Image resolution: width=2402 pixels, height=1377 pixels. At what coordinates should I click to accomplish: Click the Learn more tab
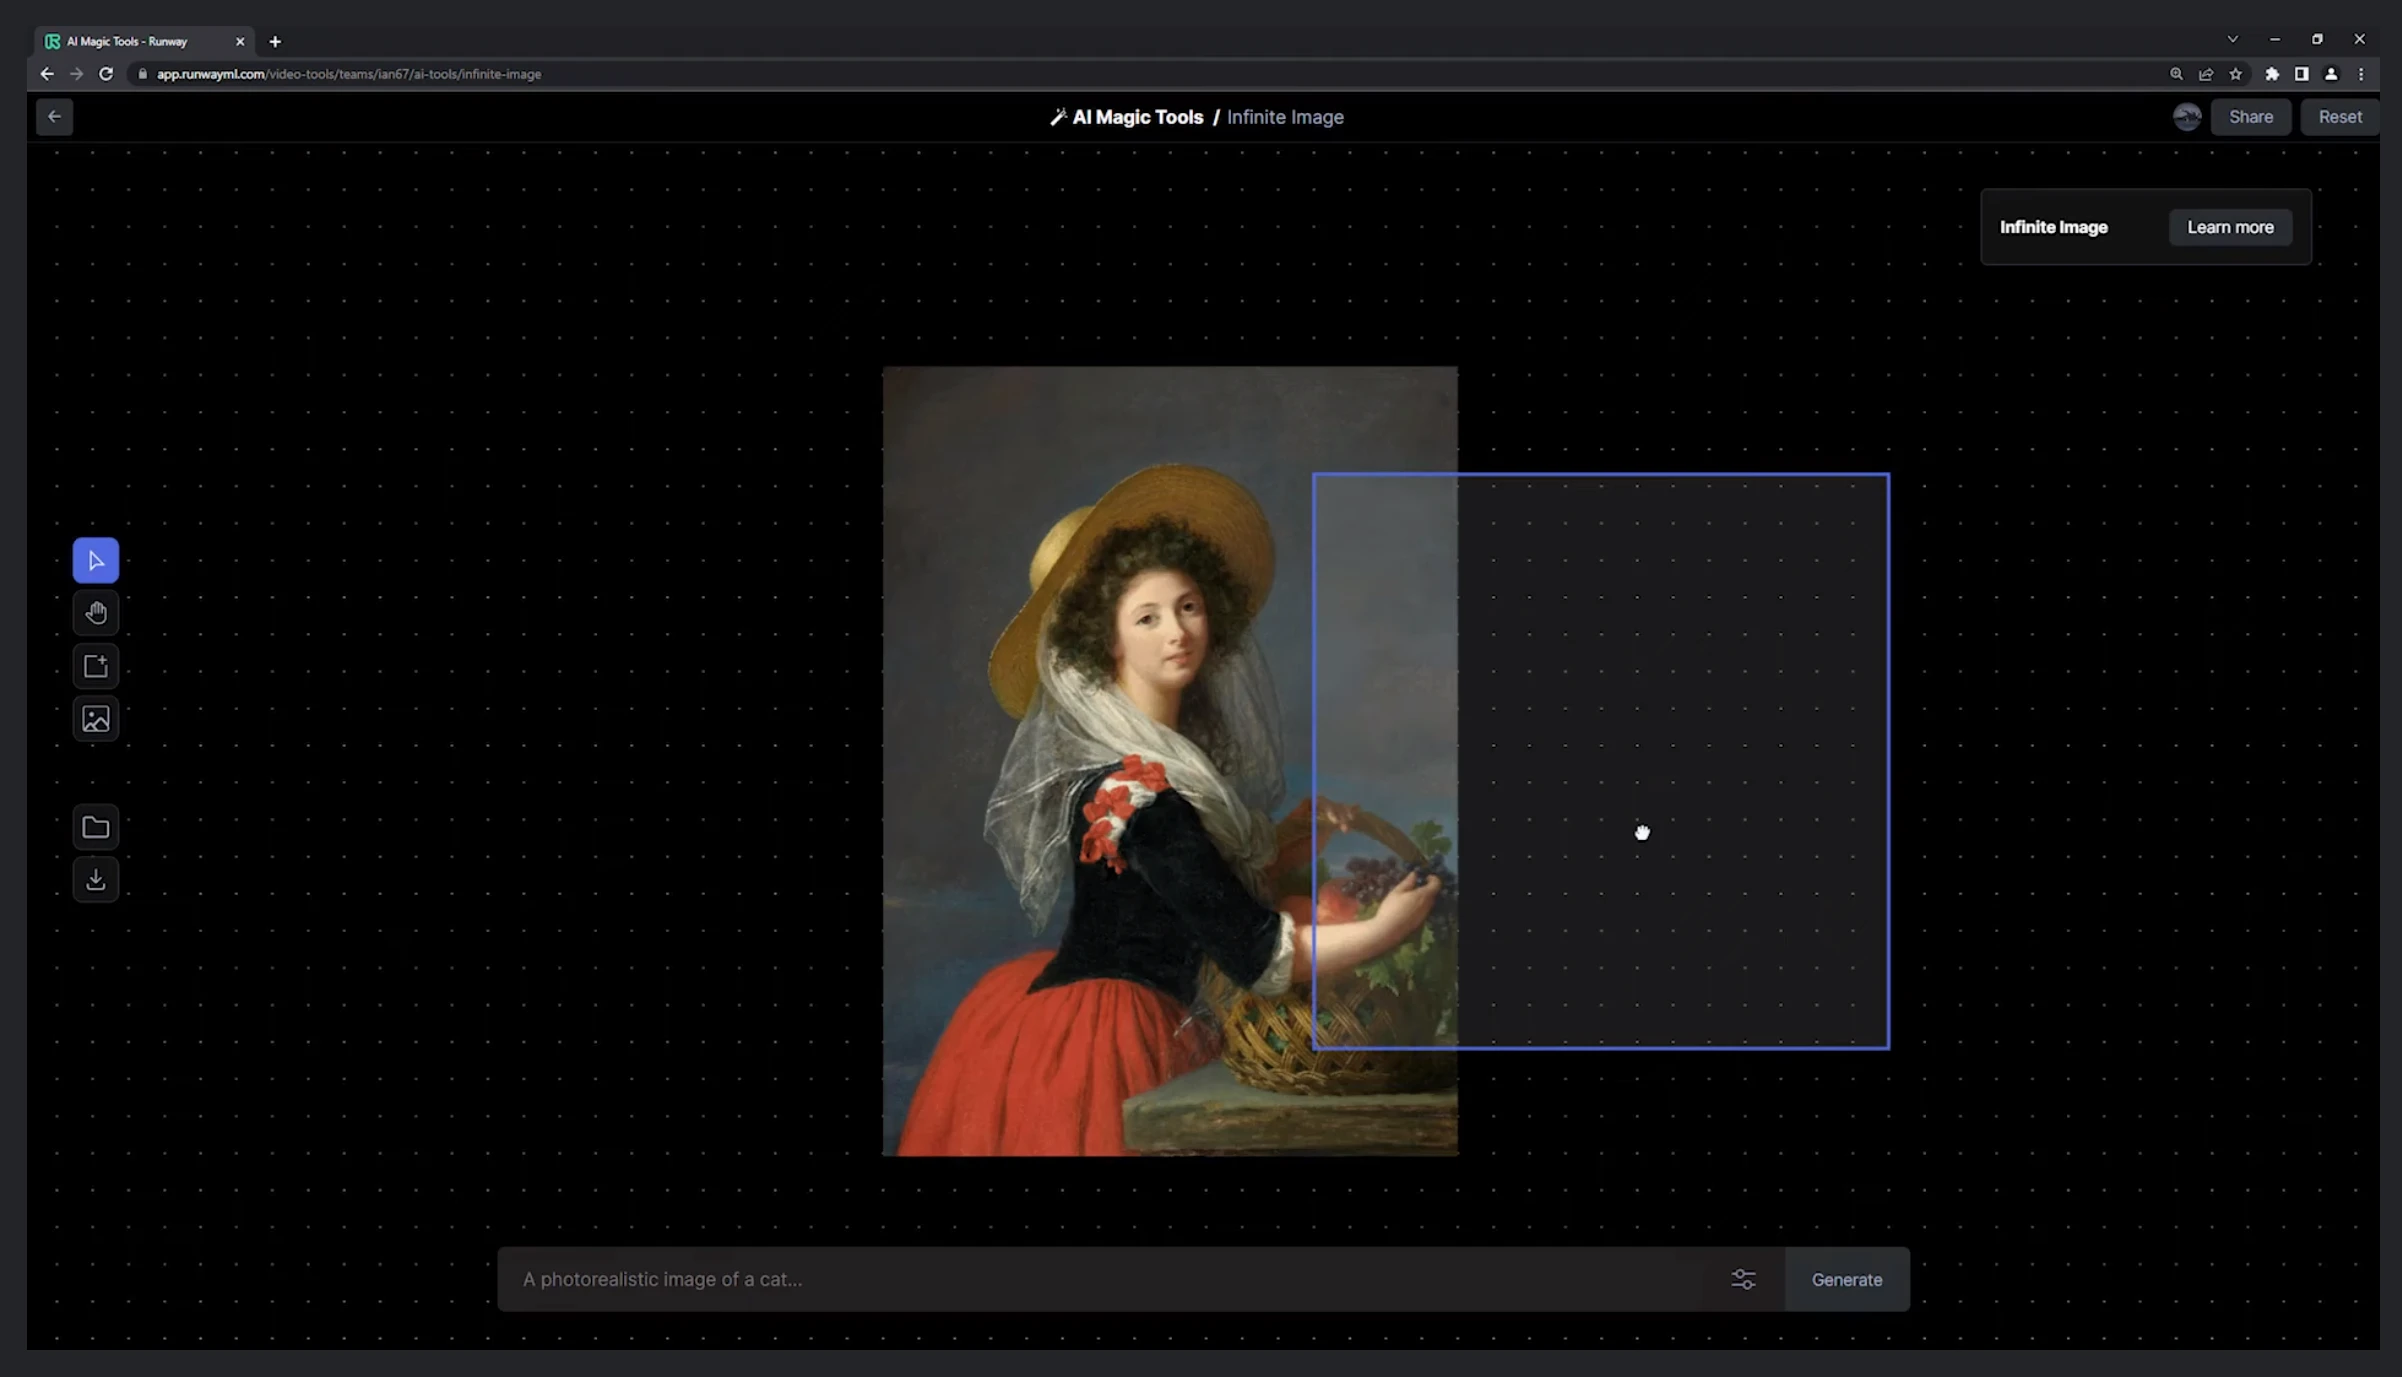coord(2229,226)
